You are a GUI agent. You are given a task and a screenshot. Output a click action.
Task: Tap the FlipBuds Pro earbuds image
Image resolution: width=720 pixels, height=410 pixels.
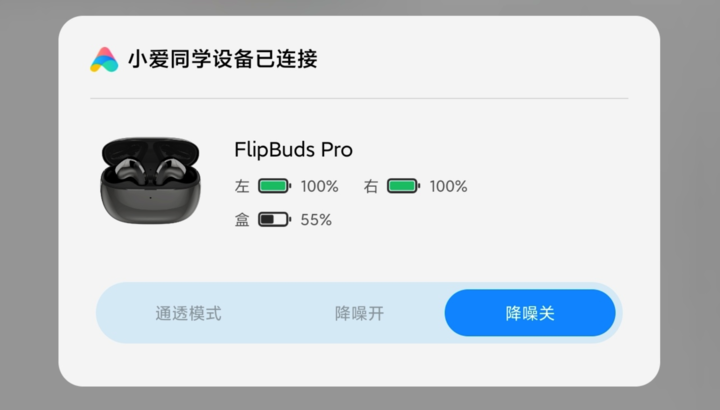151,180
